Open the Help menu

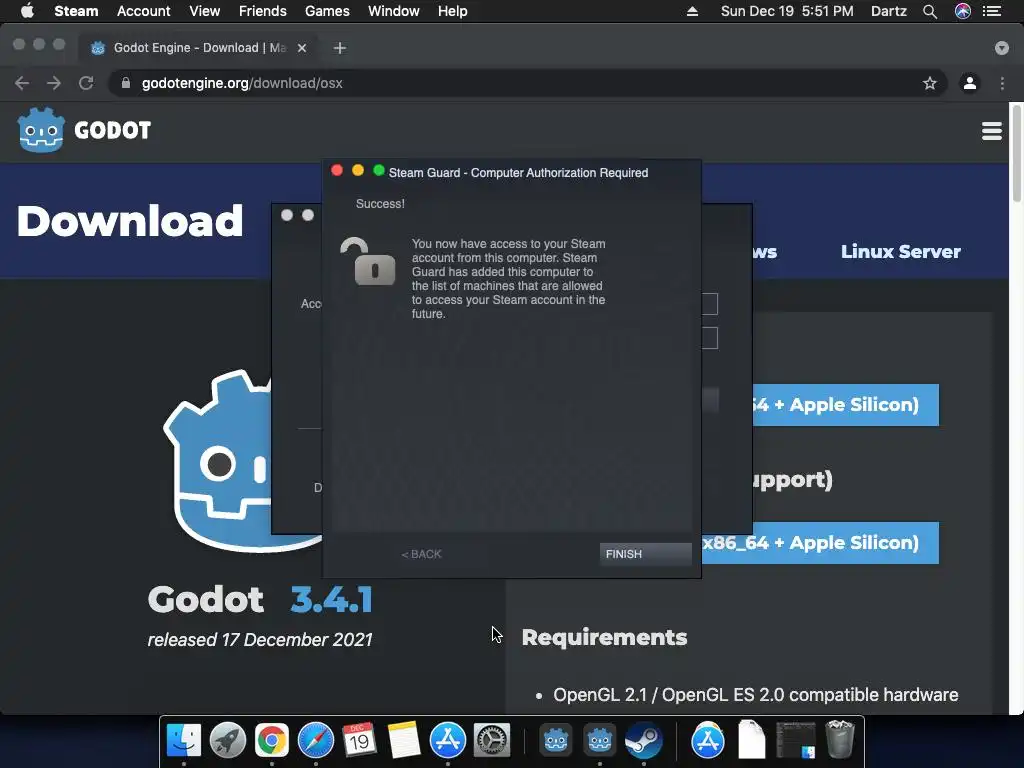click(x=453, y=11)
